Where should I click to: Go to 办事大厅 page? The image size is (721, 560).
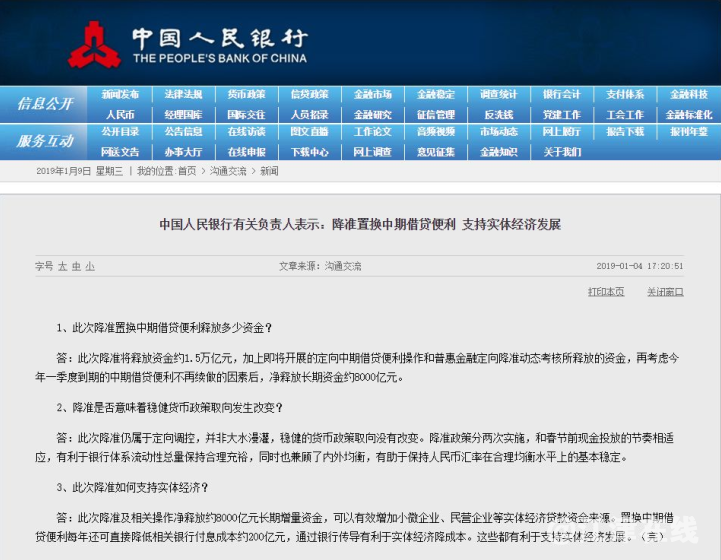[183, 152]
